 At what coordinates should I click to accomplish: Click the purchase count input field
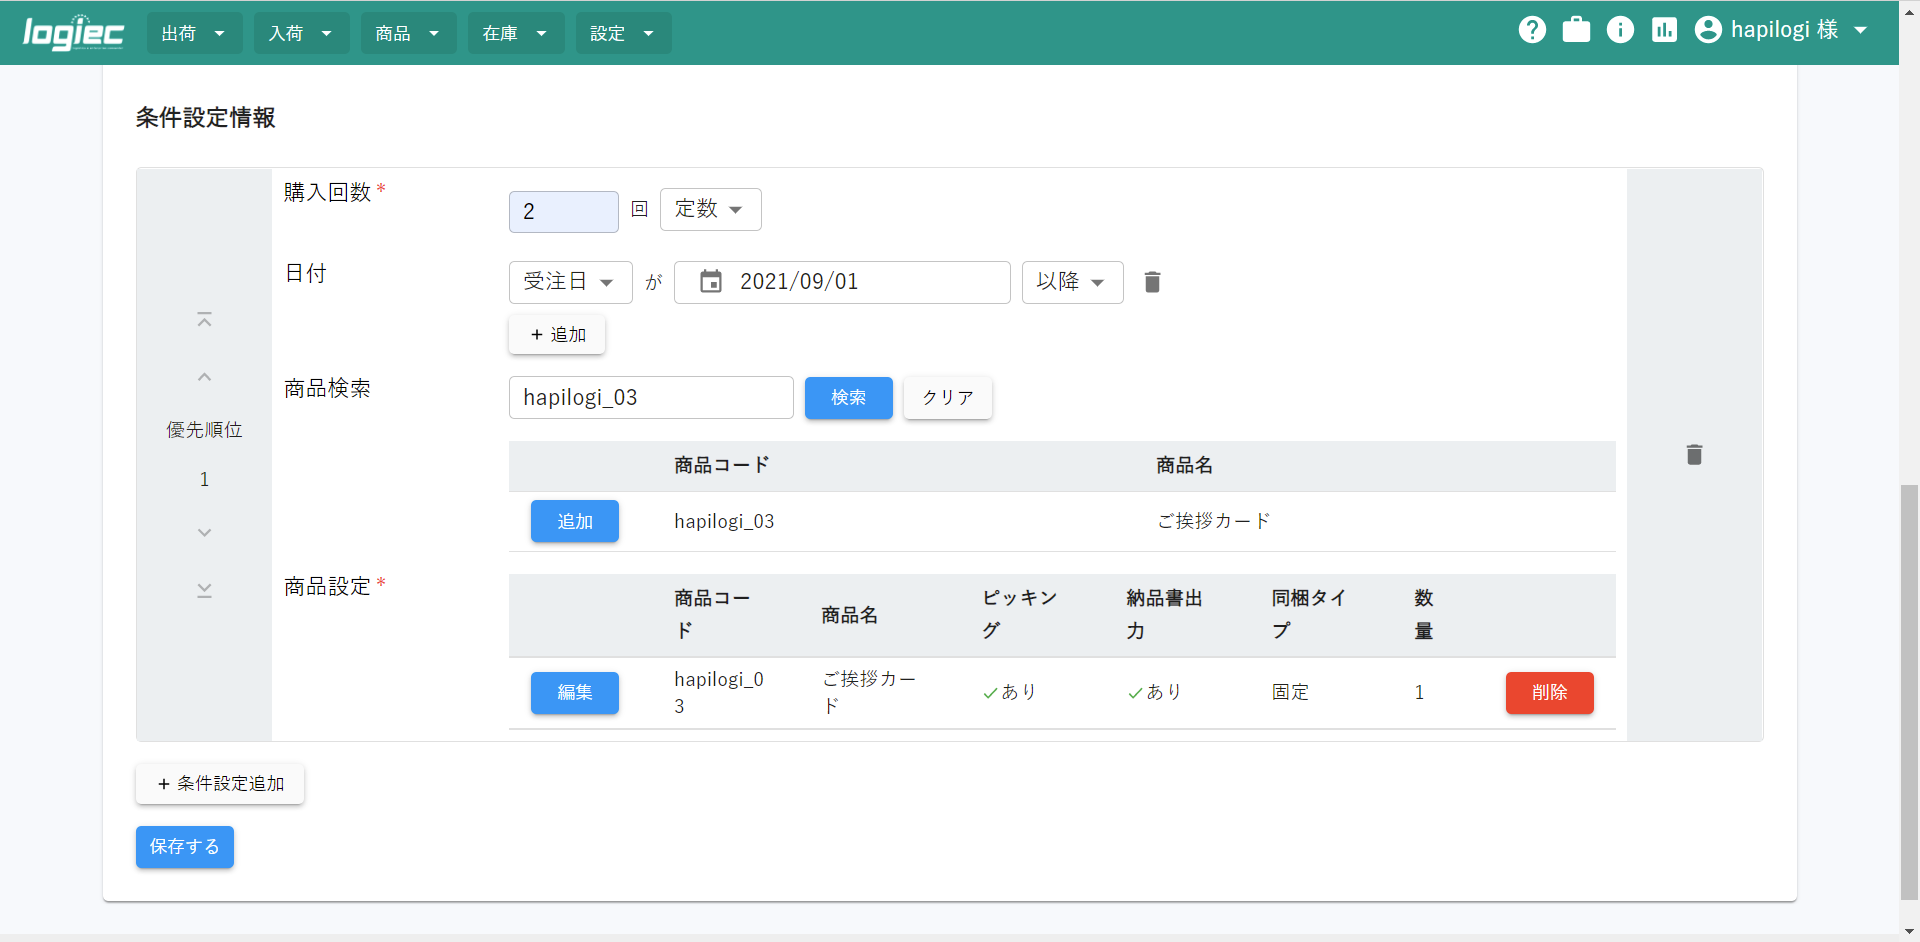tap(563, 211)
